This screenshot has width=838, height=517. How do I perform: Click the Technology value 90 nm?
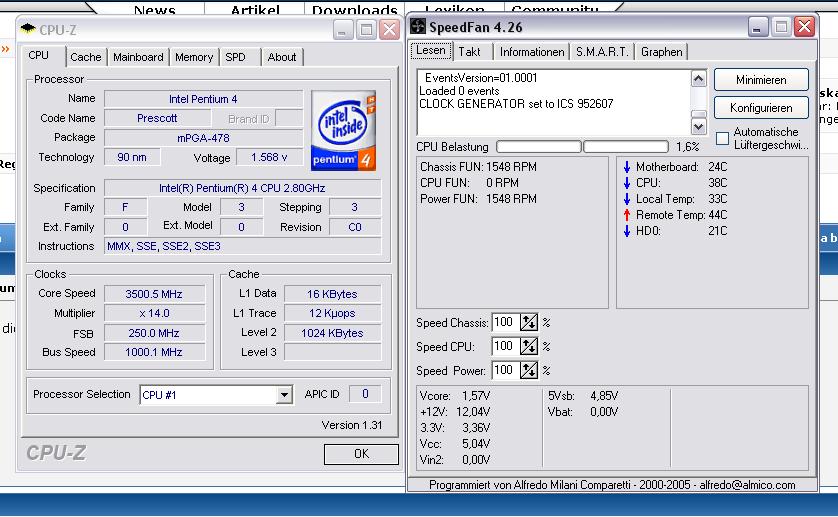click(x=132, y=157)
